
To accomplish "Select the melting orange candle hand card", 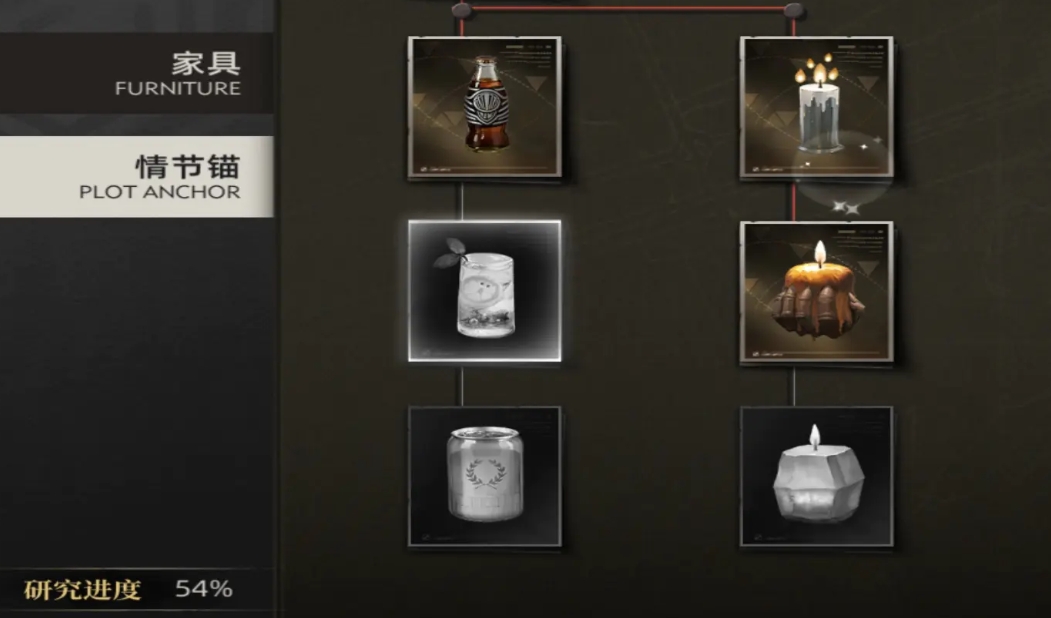I will (816, 292).
